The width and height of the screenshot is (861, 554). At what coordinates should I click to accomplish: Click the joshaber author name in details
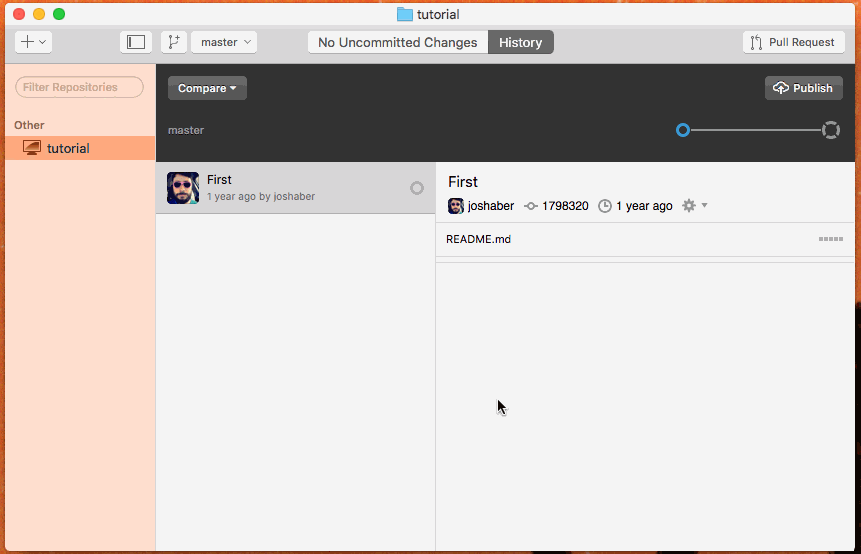(x=491, y=206)
